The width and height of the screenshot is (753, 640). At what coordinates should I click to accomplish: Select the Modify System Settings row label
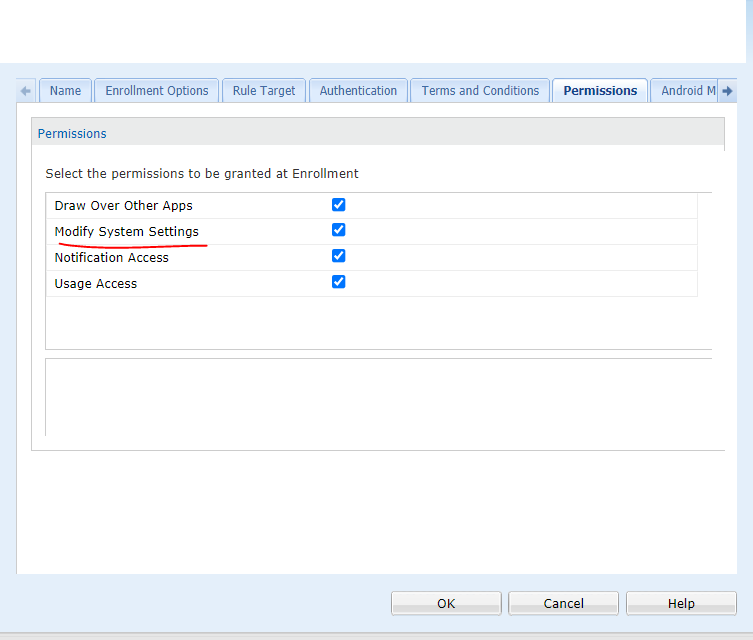click(x=126, y=232)
